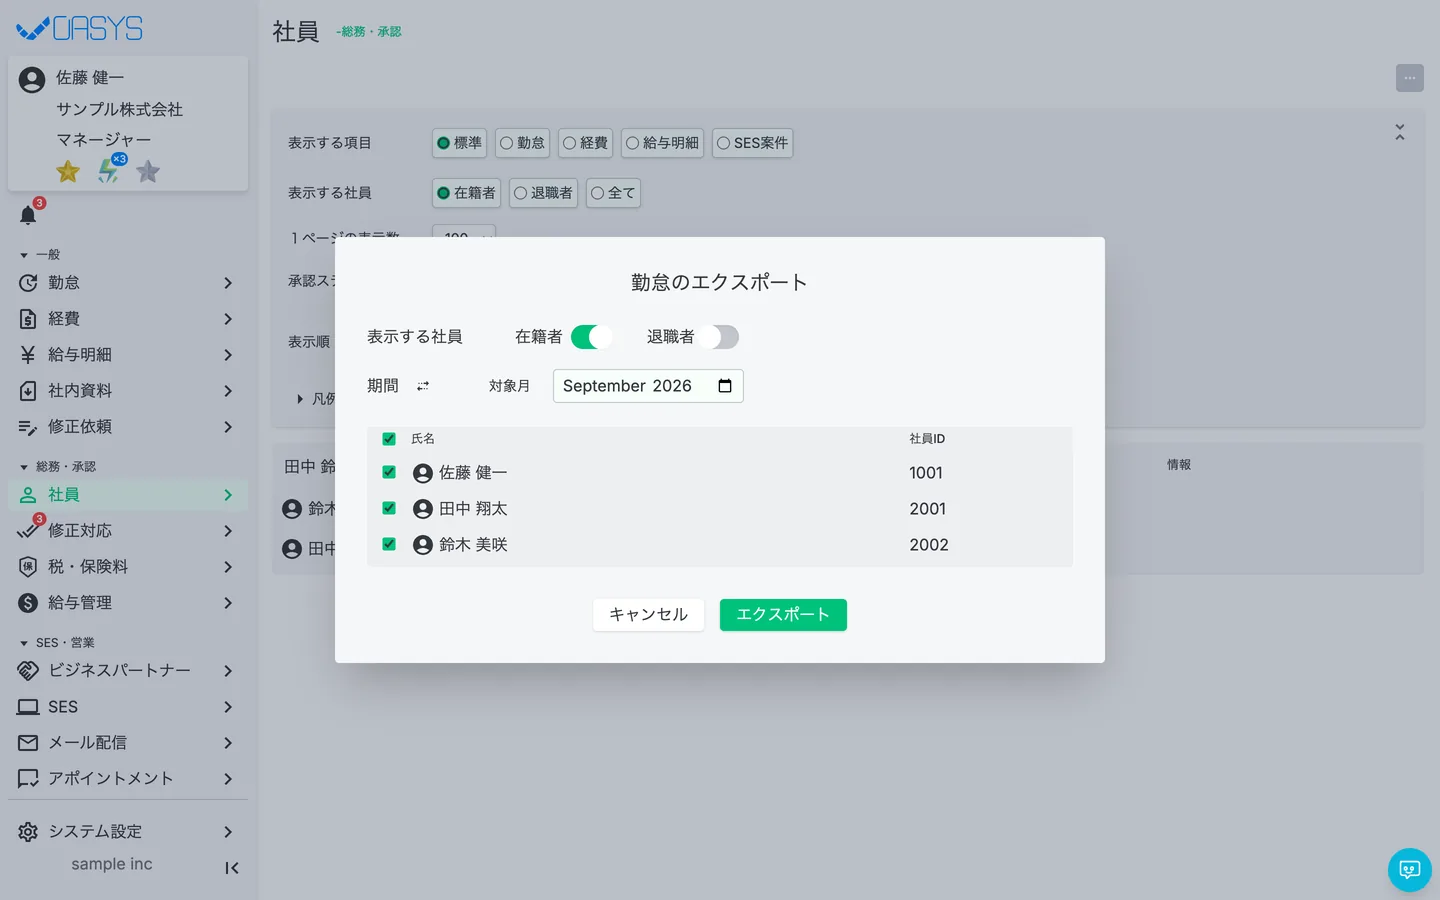Expand the 経費 sidebar menu
This screenshot has width=1440, height=900.
(x=128, y=319)
